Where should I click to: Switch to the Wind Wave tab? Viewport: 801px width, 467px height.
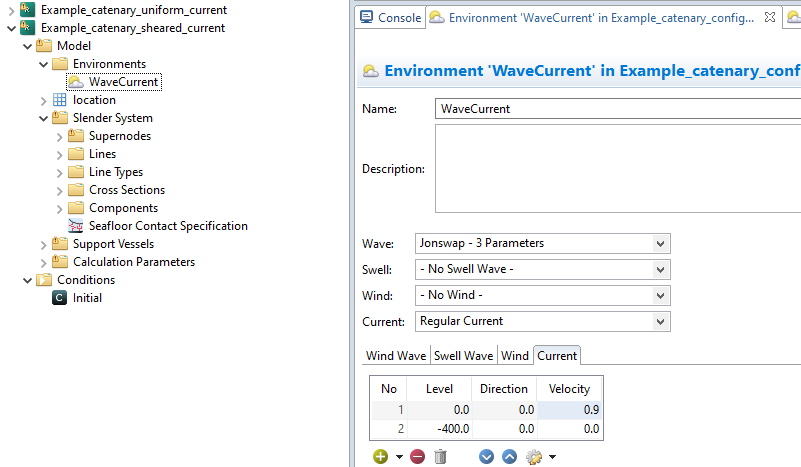point(395,356)
